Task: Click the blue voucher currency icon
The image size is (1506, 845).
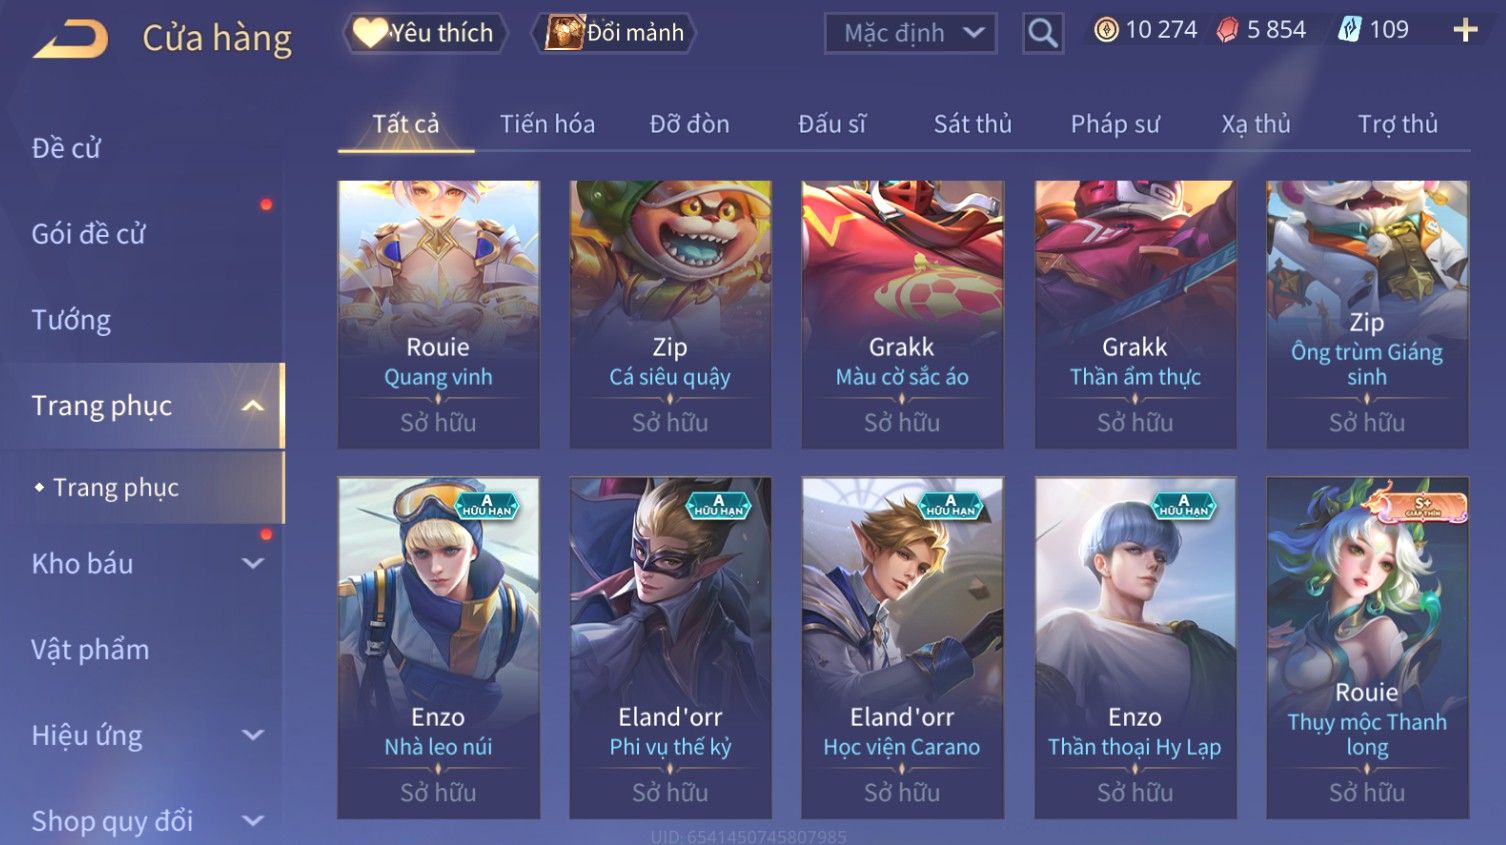Action: click(1349, 30)
